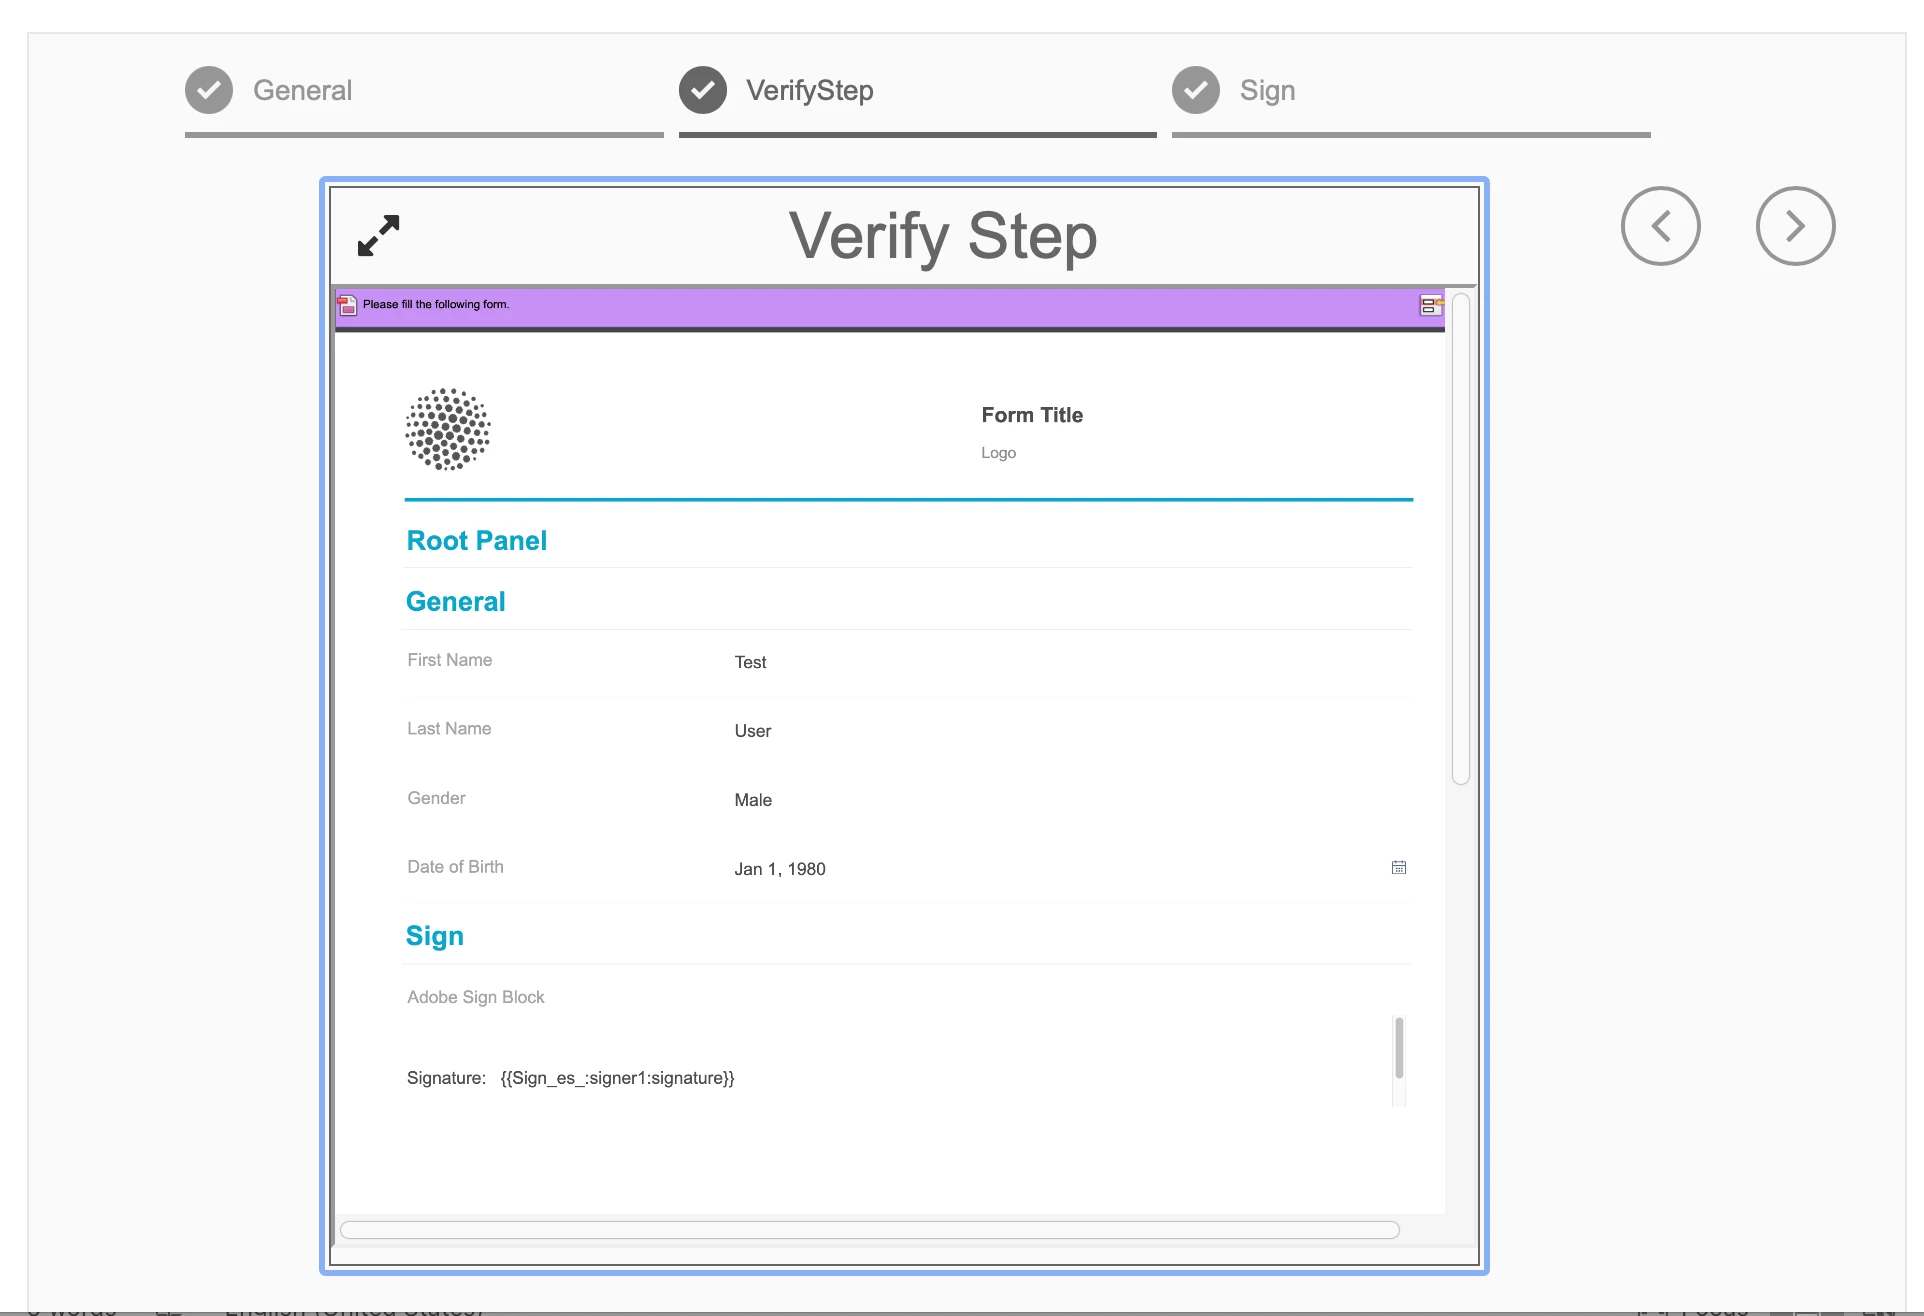The image size is (1924, 1316).
Task: Select the VerifyStep wizard tab
Action: pos(809,91)
